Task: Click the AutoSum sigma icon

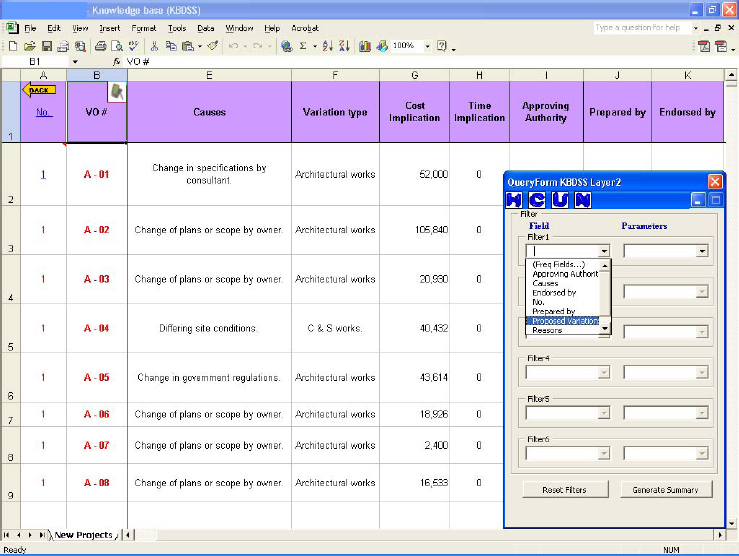Action: 303,46
